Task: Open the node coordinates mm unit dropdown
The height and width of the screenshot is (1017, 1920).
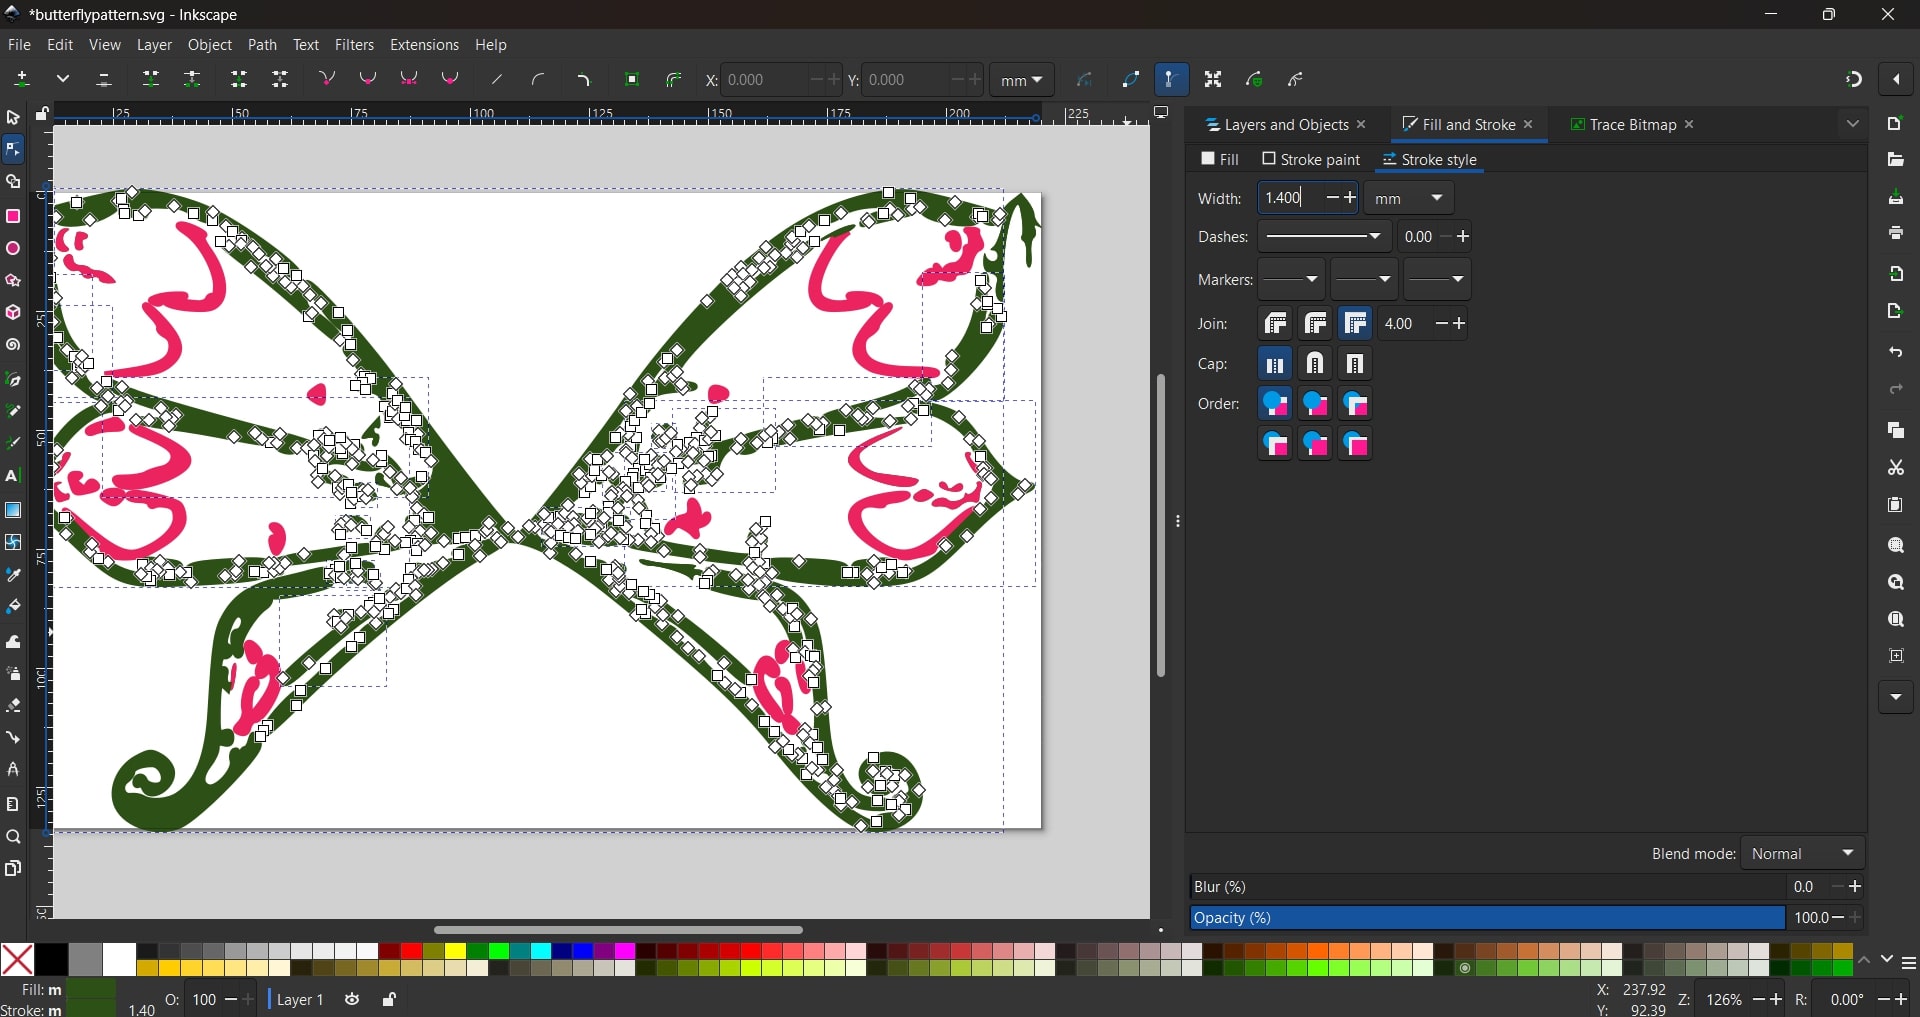Action: [x=1021, y=80]
